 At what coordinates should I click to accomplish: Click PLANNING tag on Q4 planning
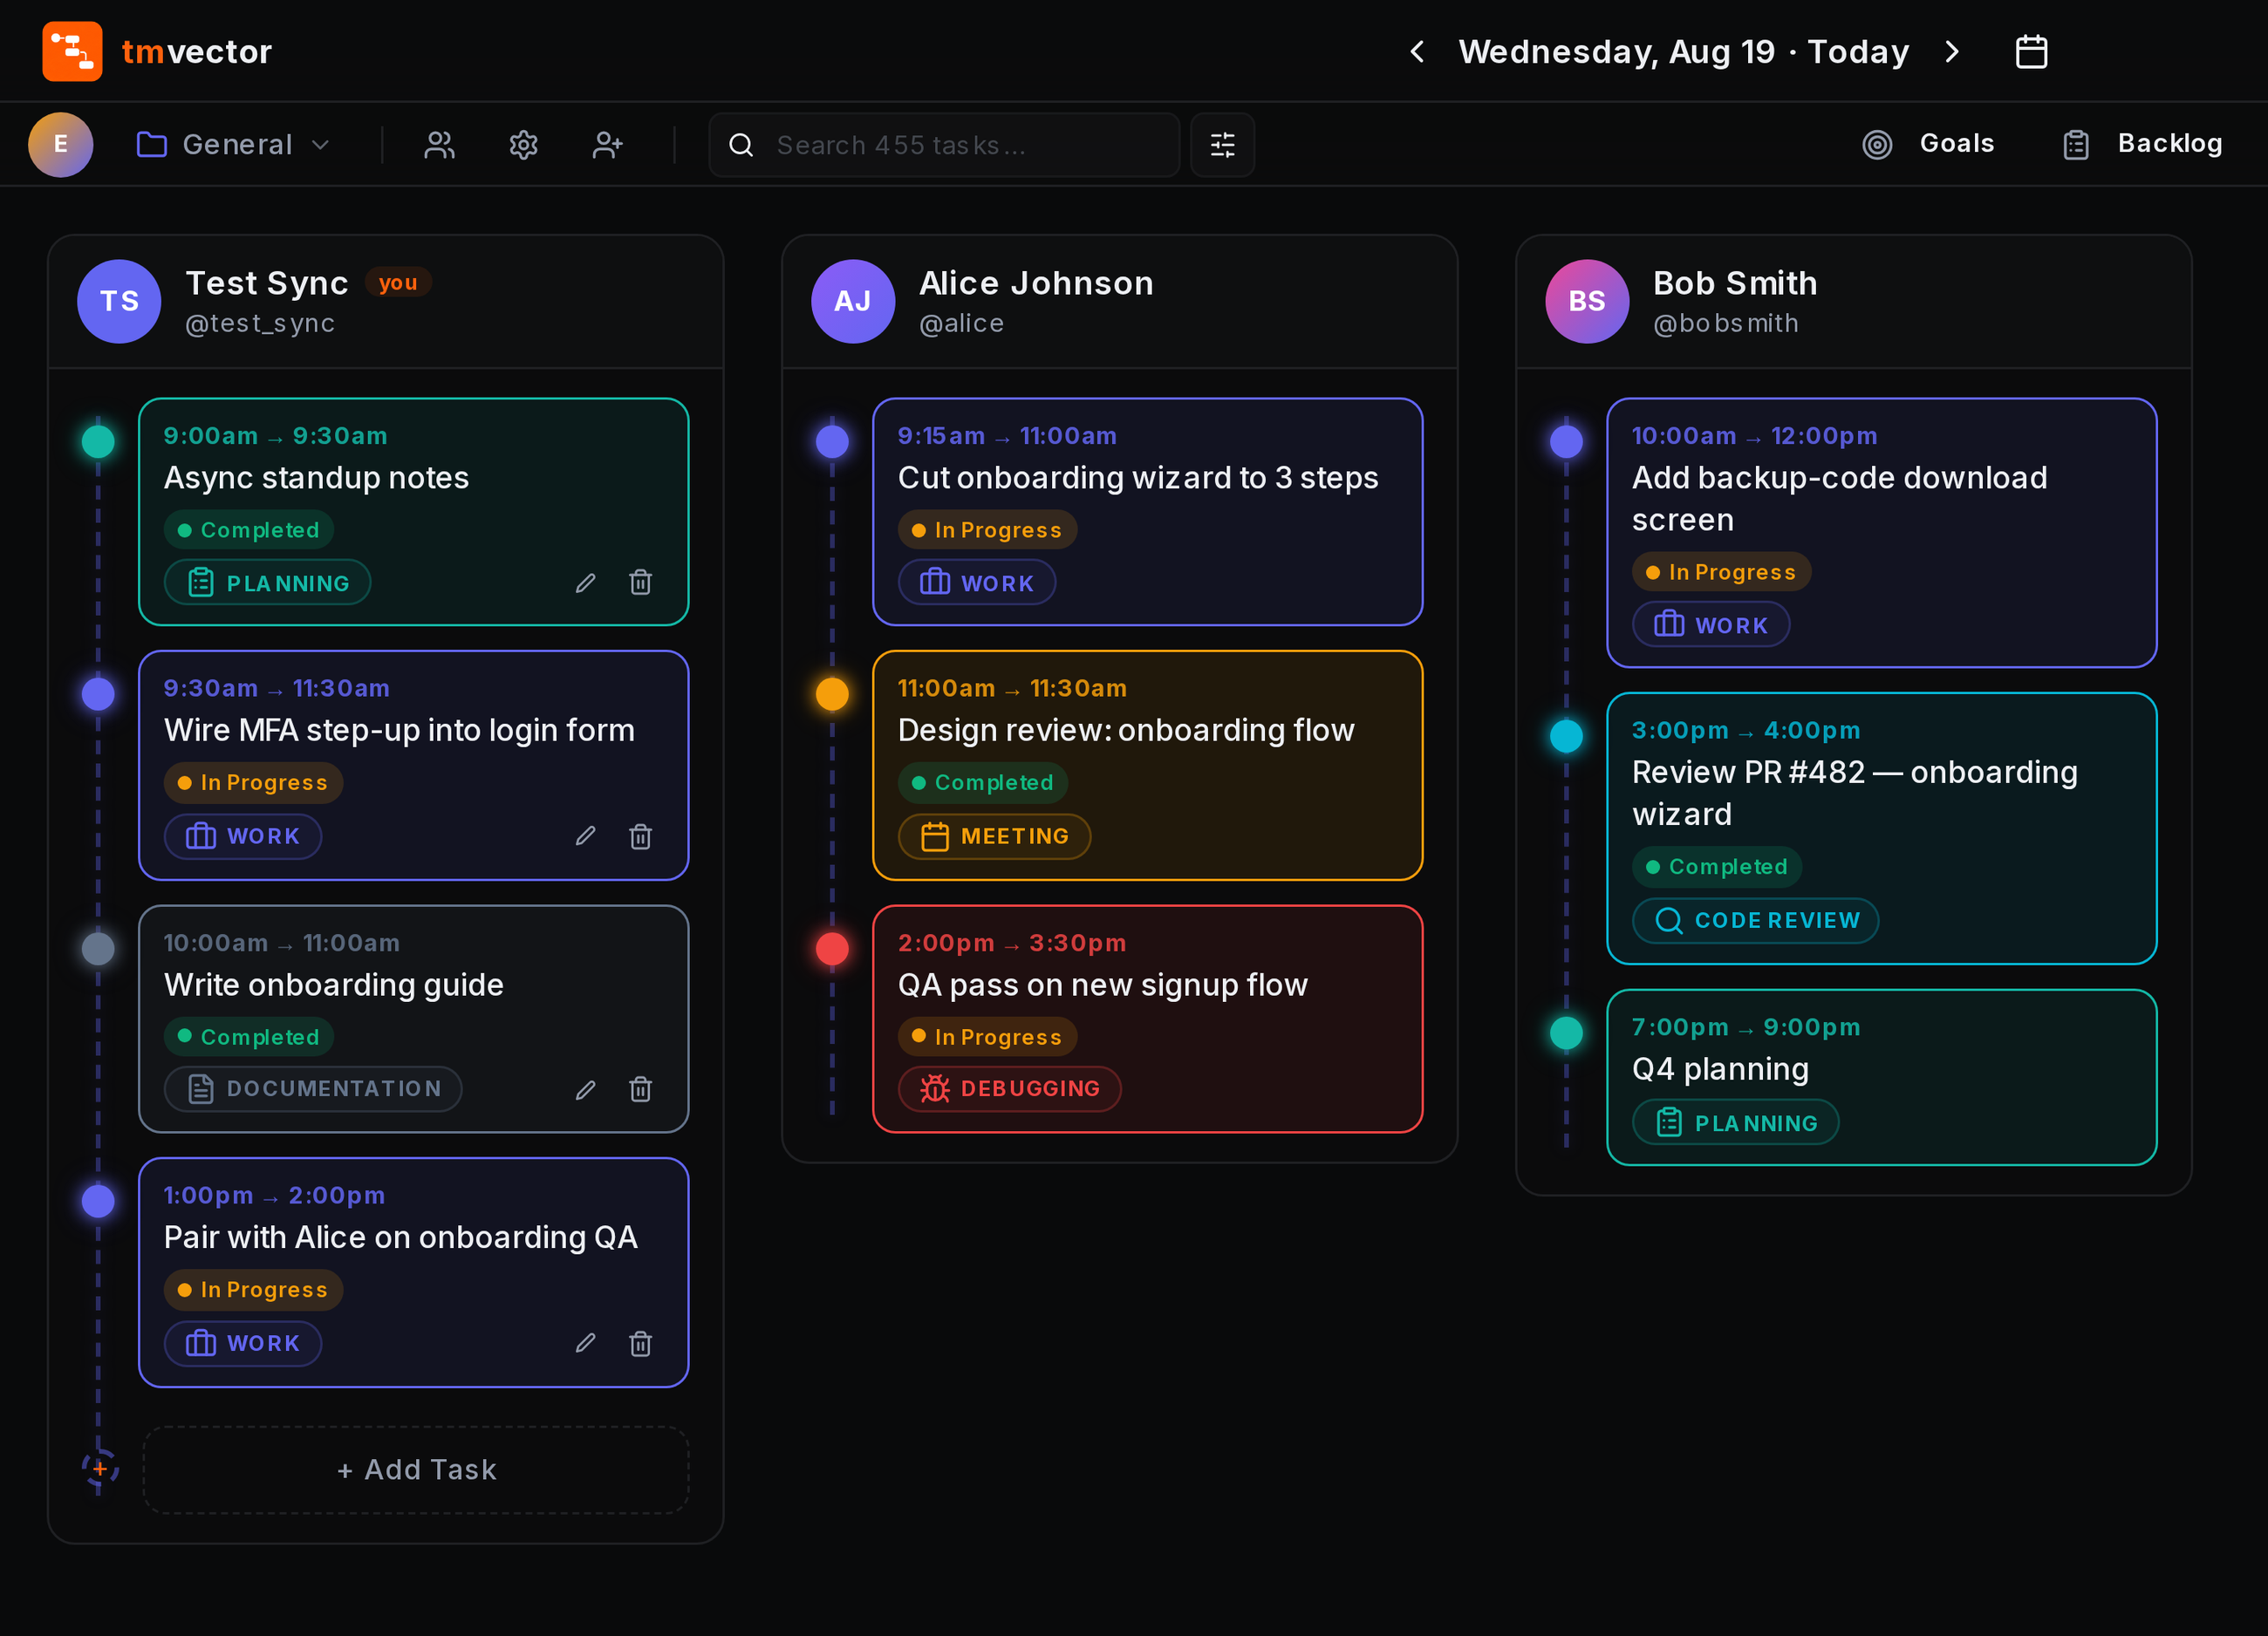1735,1122
